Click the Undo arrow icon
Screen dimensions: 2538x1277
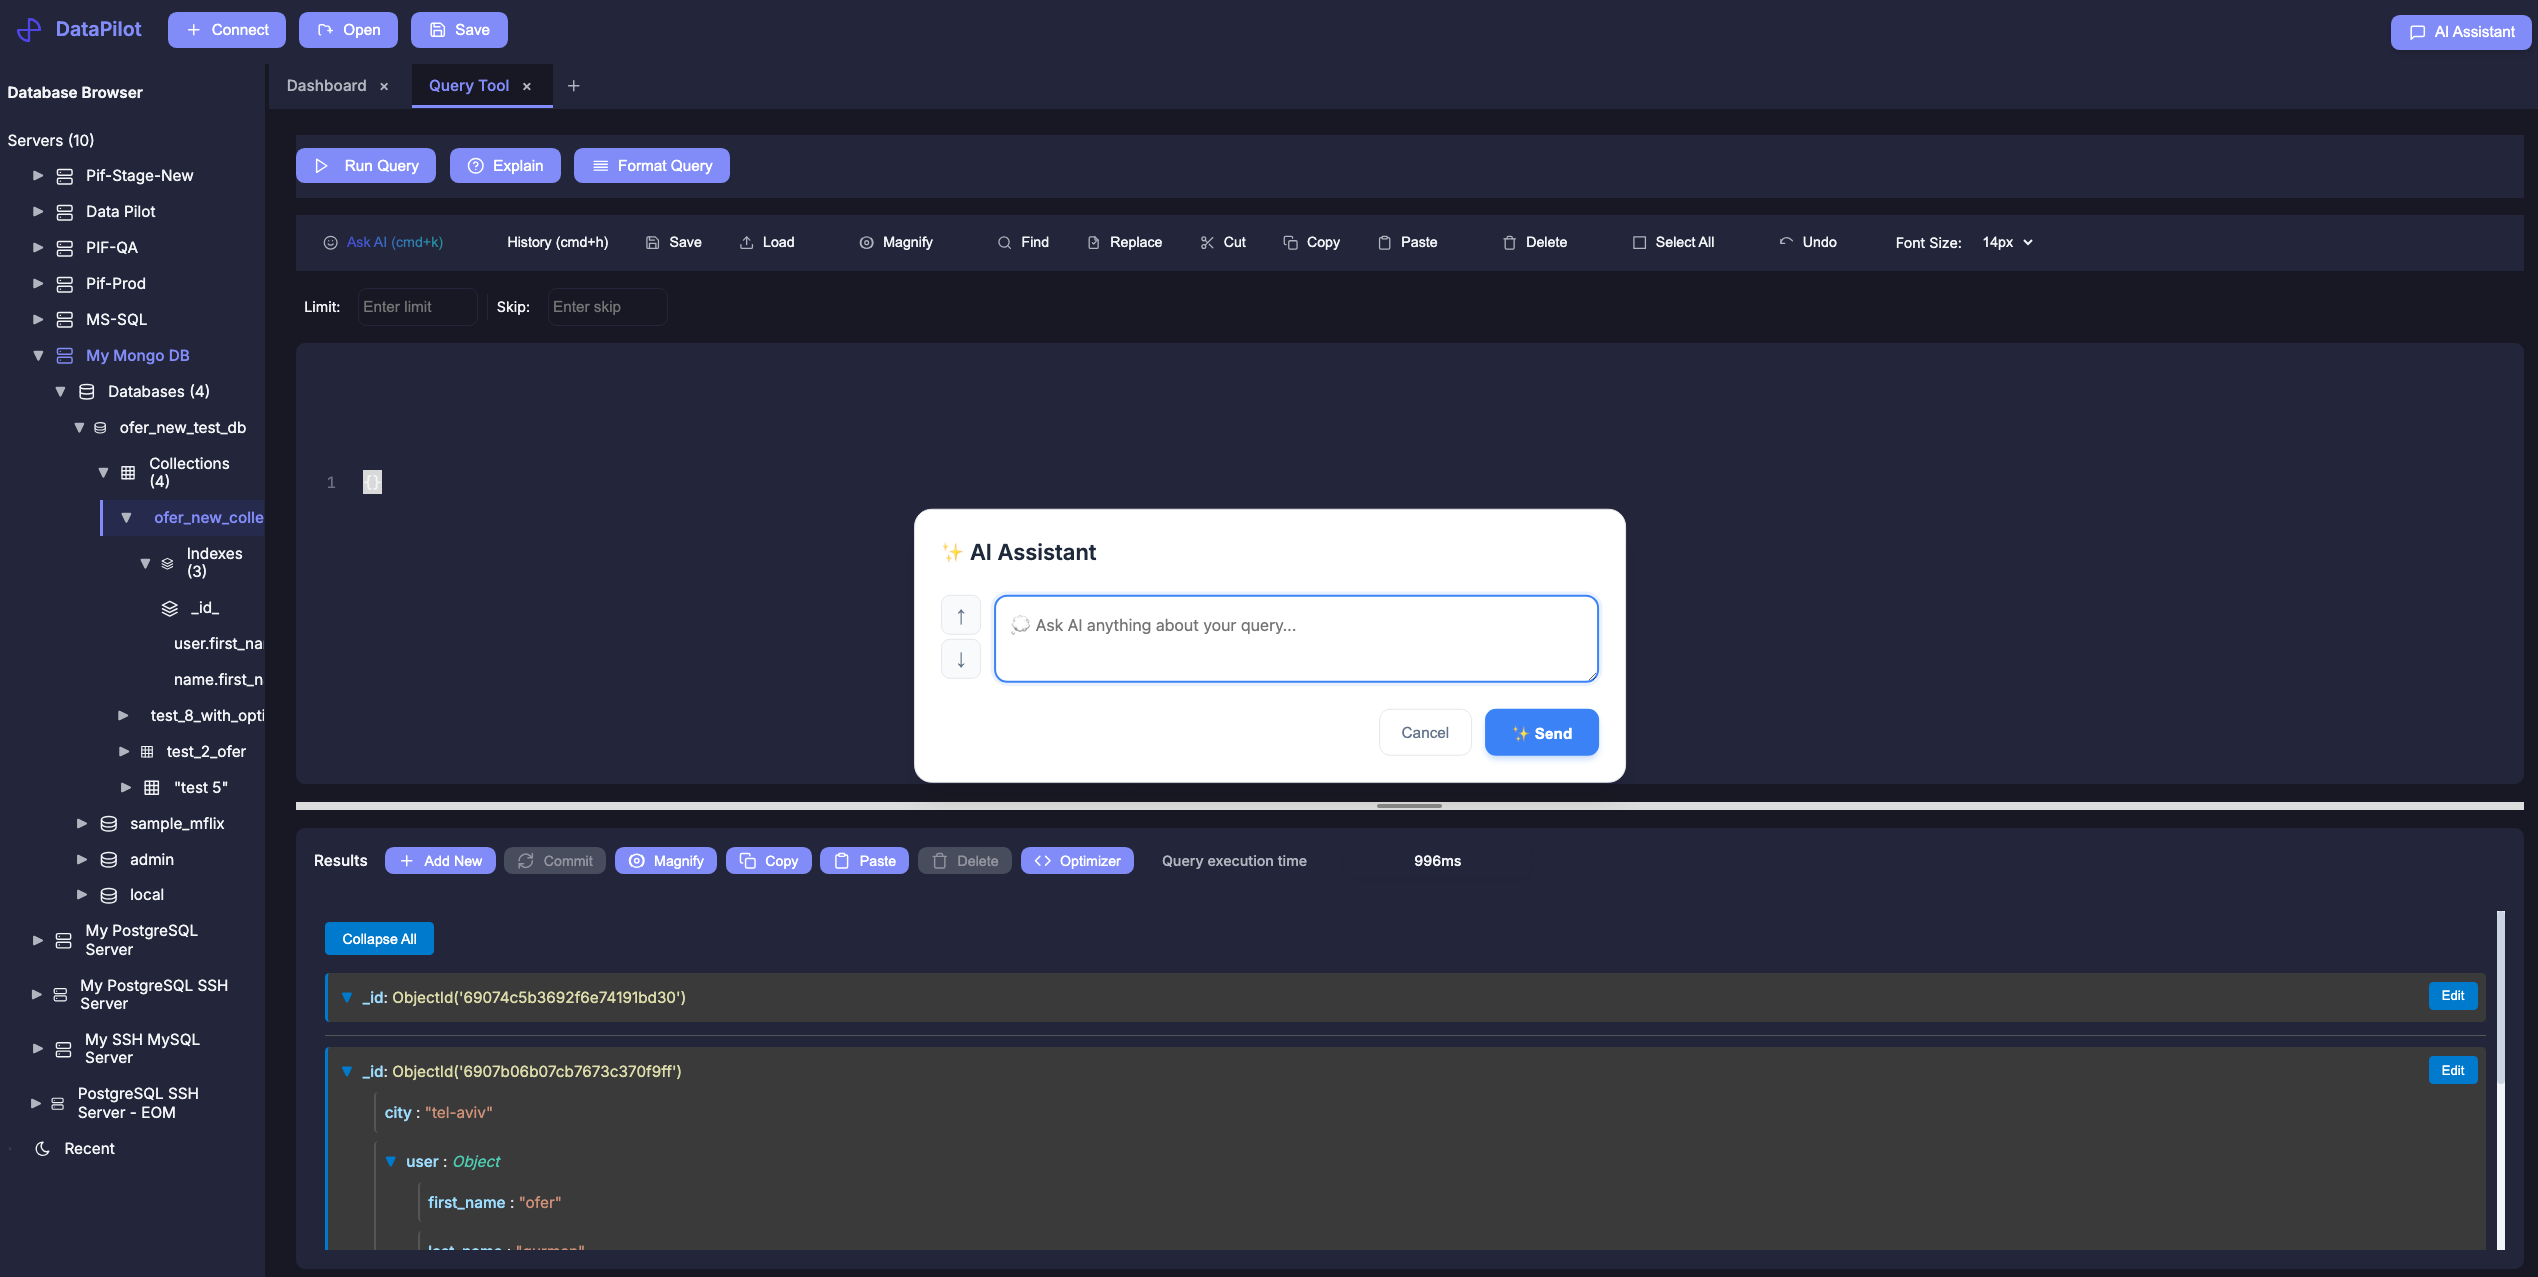coord(1786,243)
